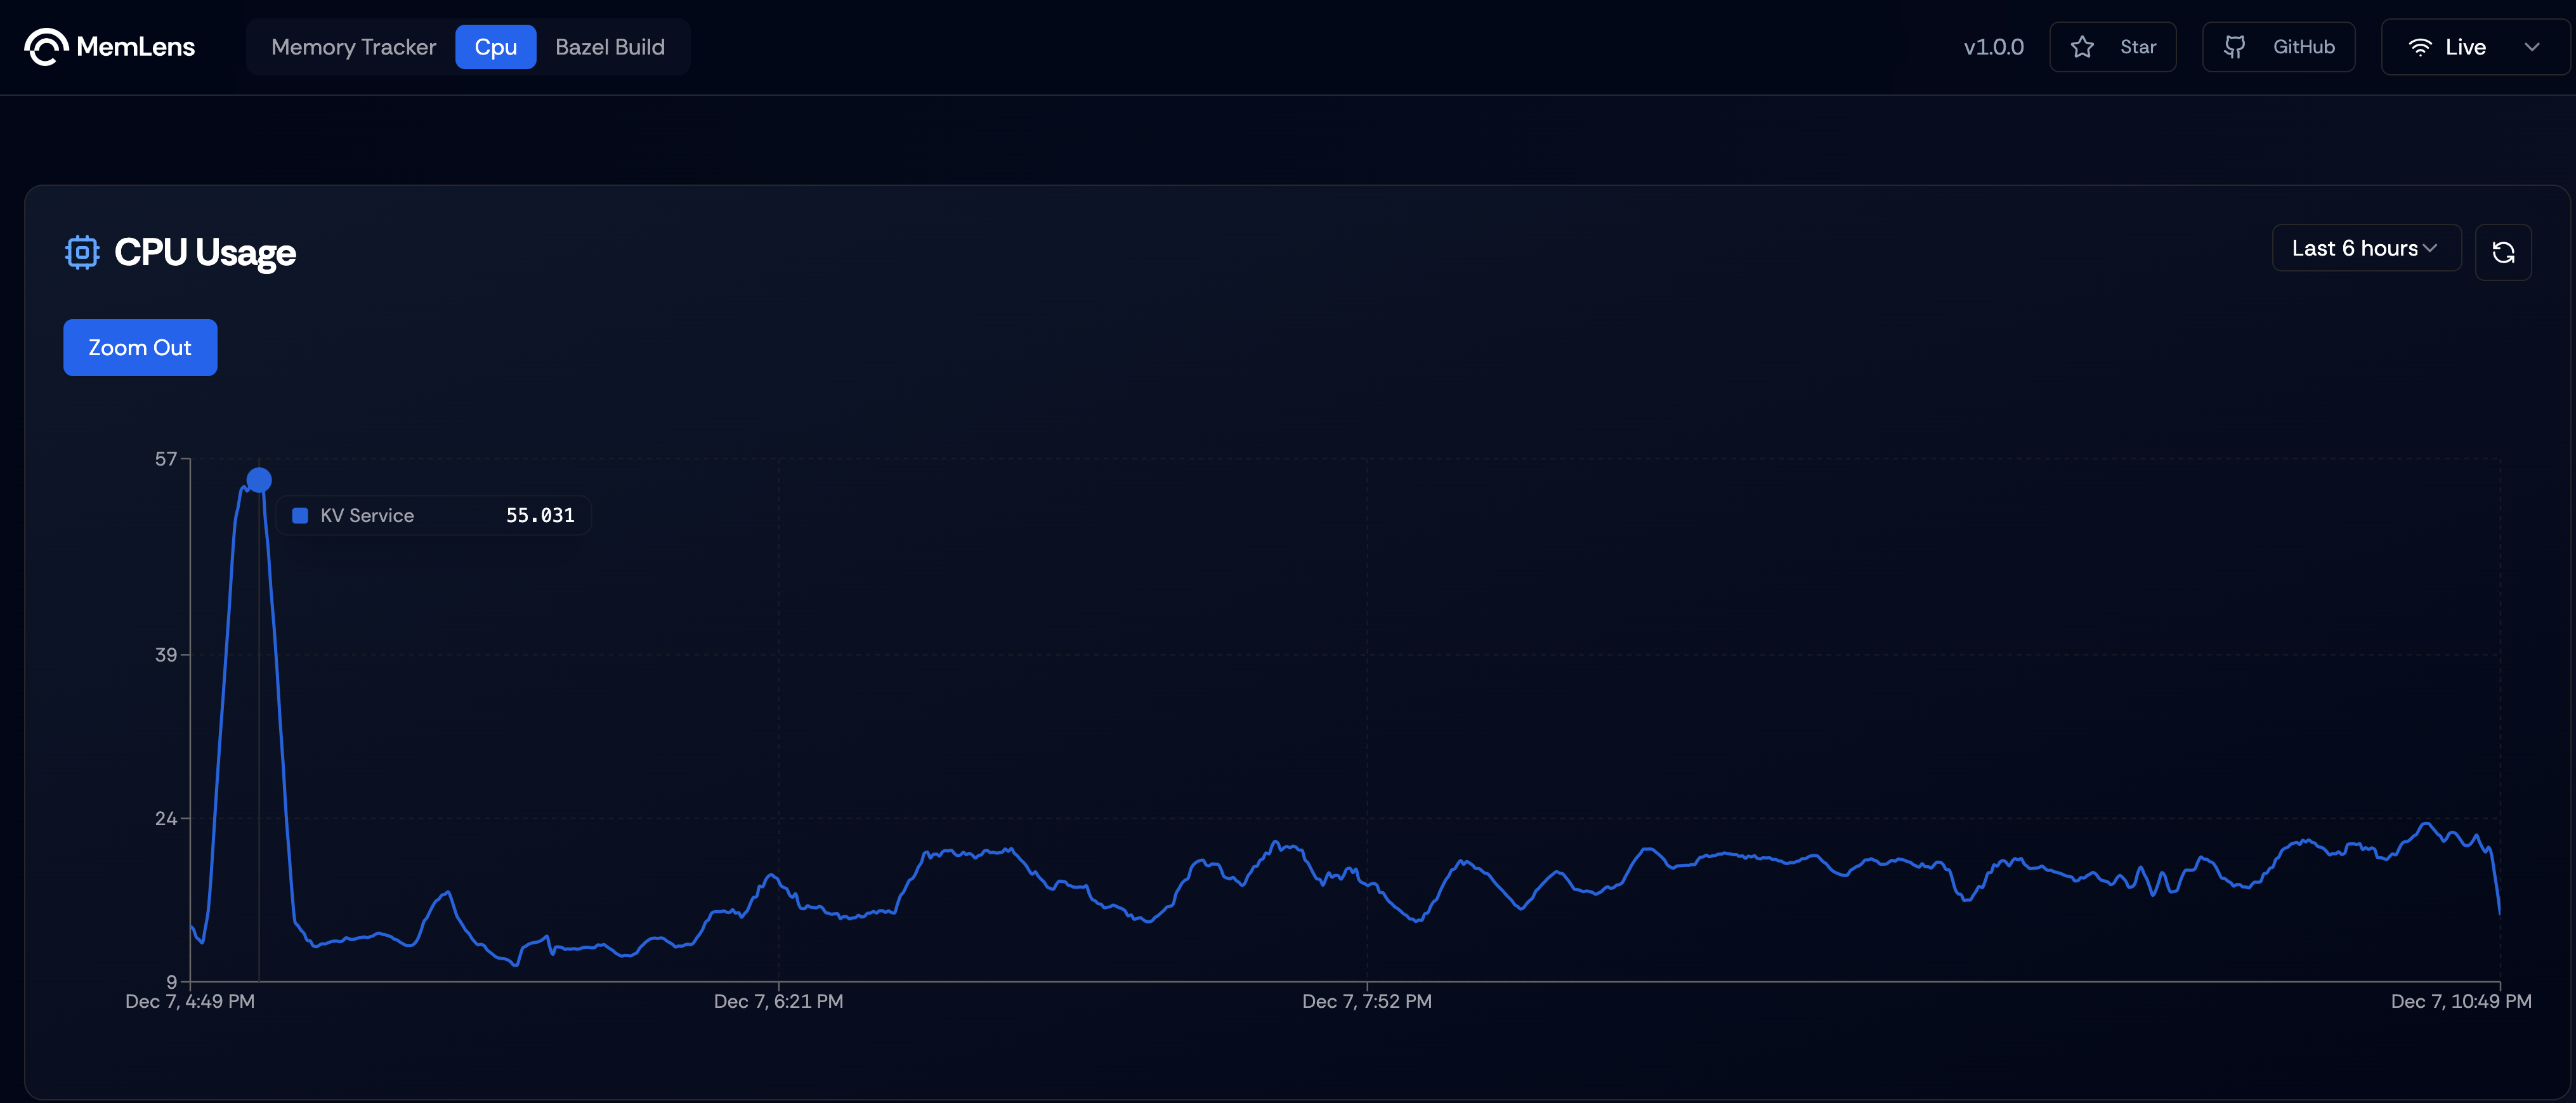Click the Dec 7, 4:49 PM axis label
This screenshot has width=2576, height=1103.
coord(190,1001)
